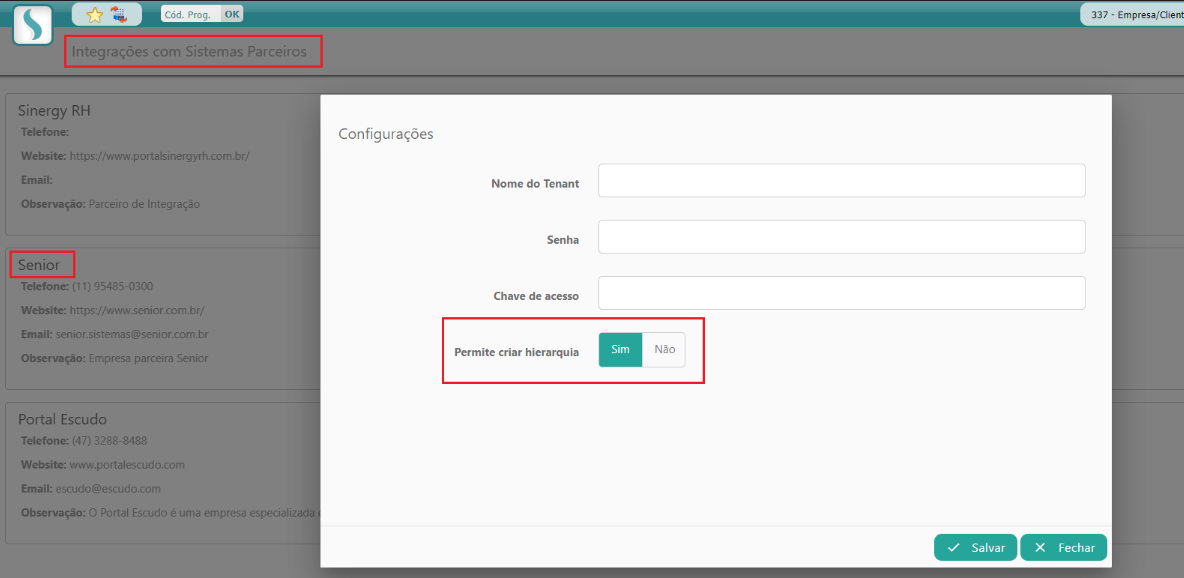Click the (47) 3288-8488 phone number
This screenshot has width=1184, height=578.
pyautogui.click(x=109, y=440)
